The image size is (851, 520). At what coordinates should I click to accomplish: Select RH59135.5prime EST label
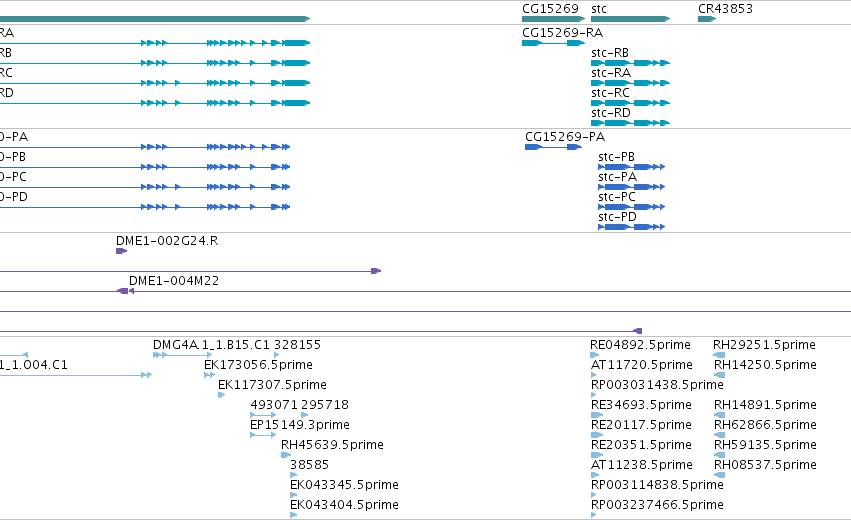(x=765, y=445)
